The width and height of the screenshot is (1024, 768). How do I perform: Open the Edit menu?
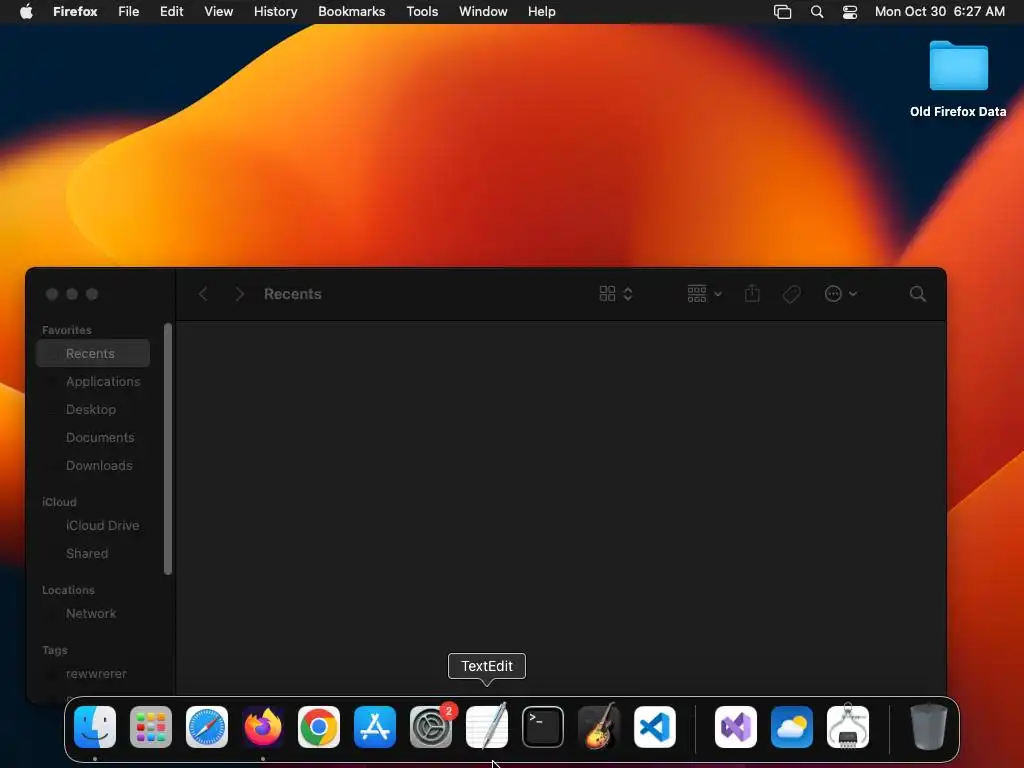point(172,12)
